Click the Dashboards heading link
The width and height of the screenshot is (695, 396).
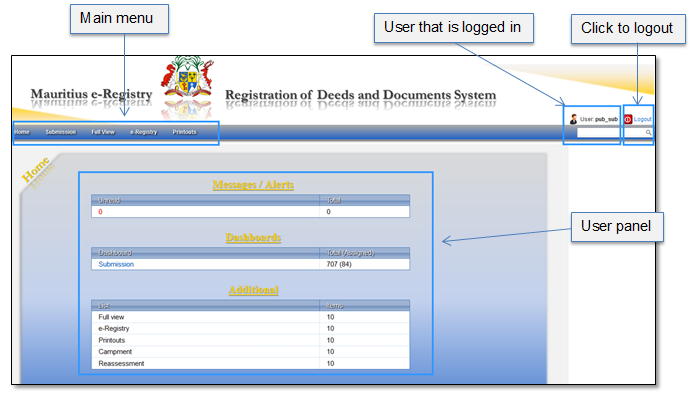pyautogui.click(x=253, y=237)
